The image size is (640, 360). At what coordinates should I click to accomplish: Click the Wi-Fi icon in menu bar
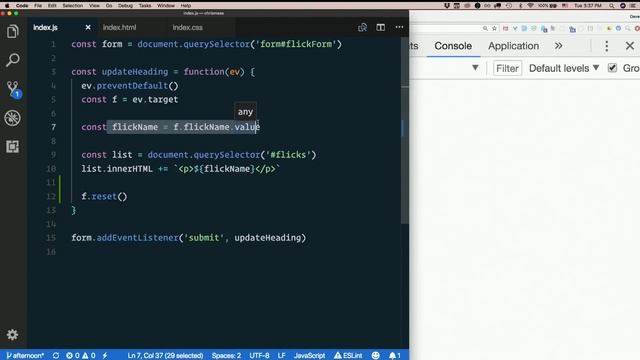coord(530,6)
